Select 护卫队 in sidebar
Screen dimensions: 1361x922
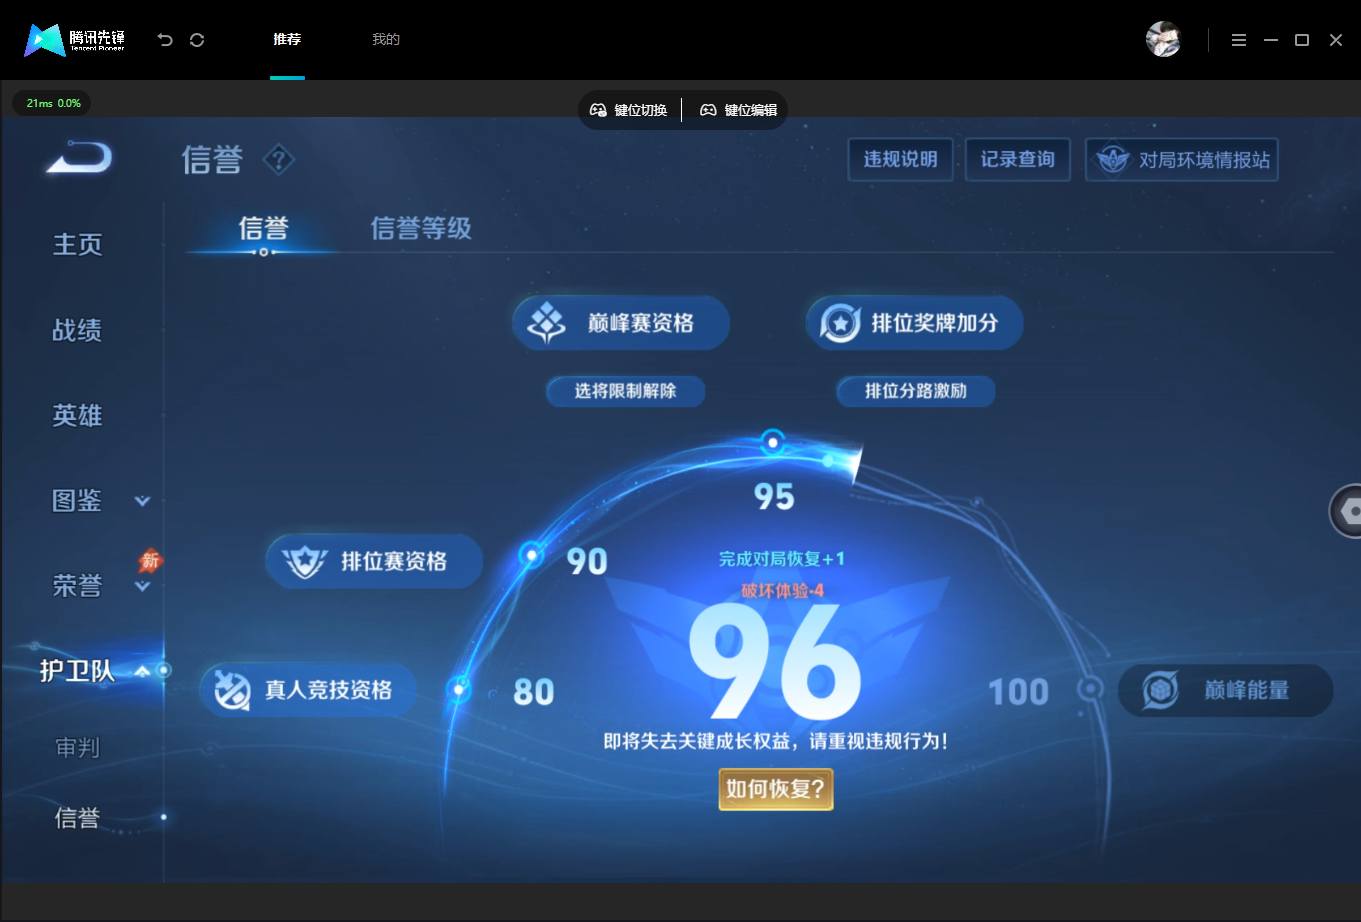pyautogui.click(x=78, y=670)
